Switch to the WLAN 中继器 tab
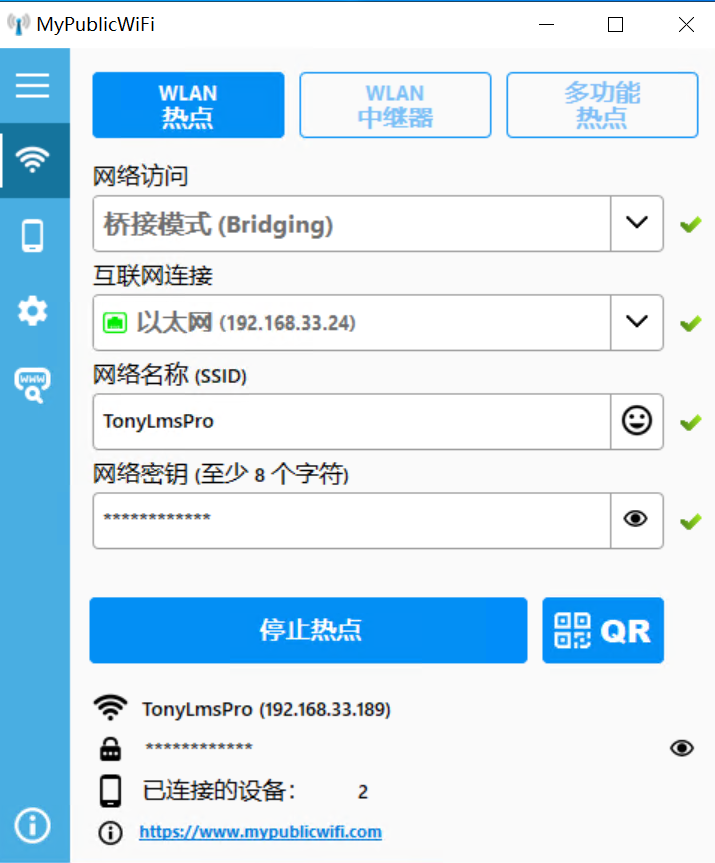715x863 pixels. tap(395, 105)
